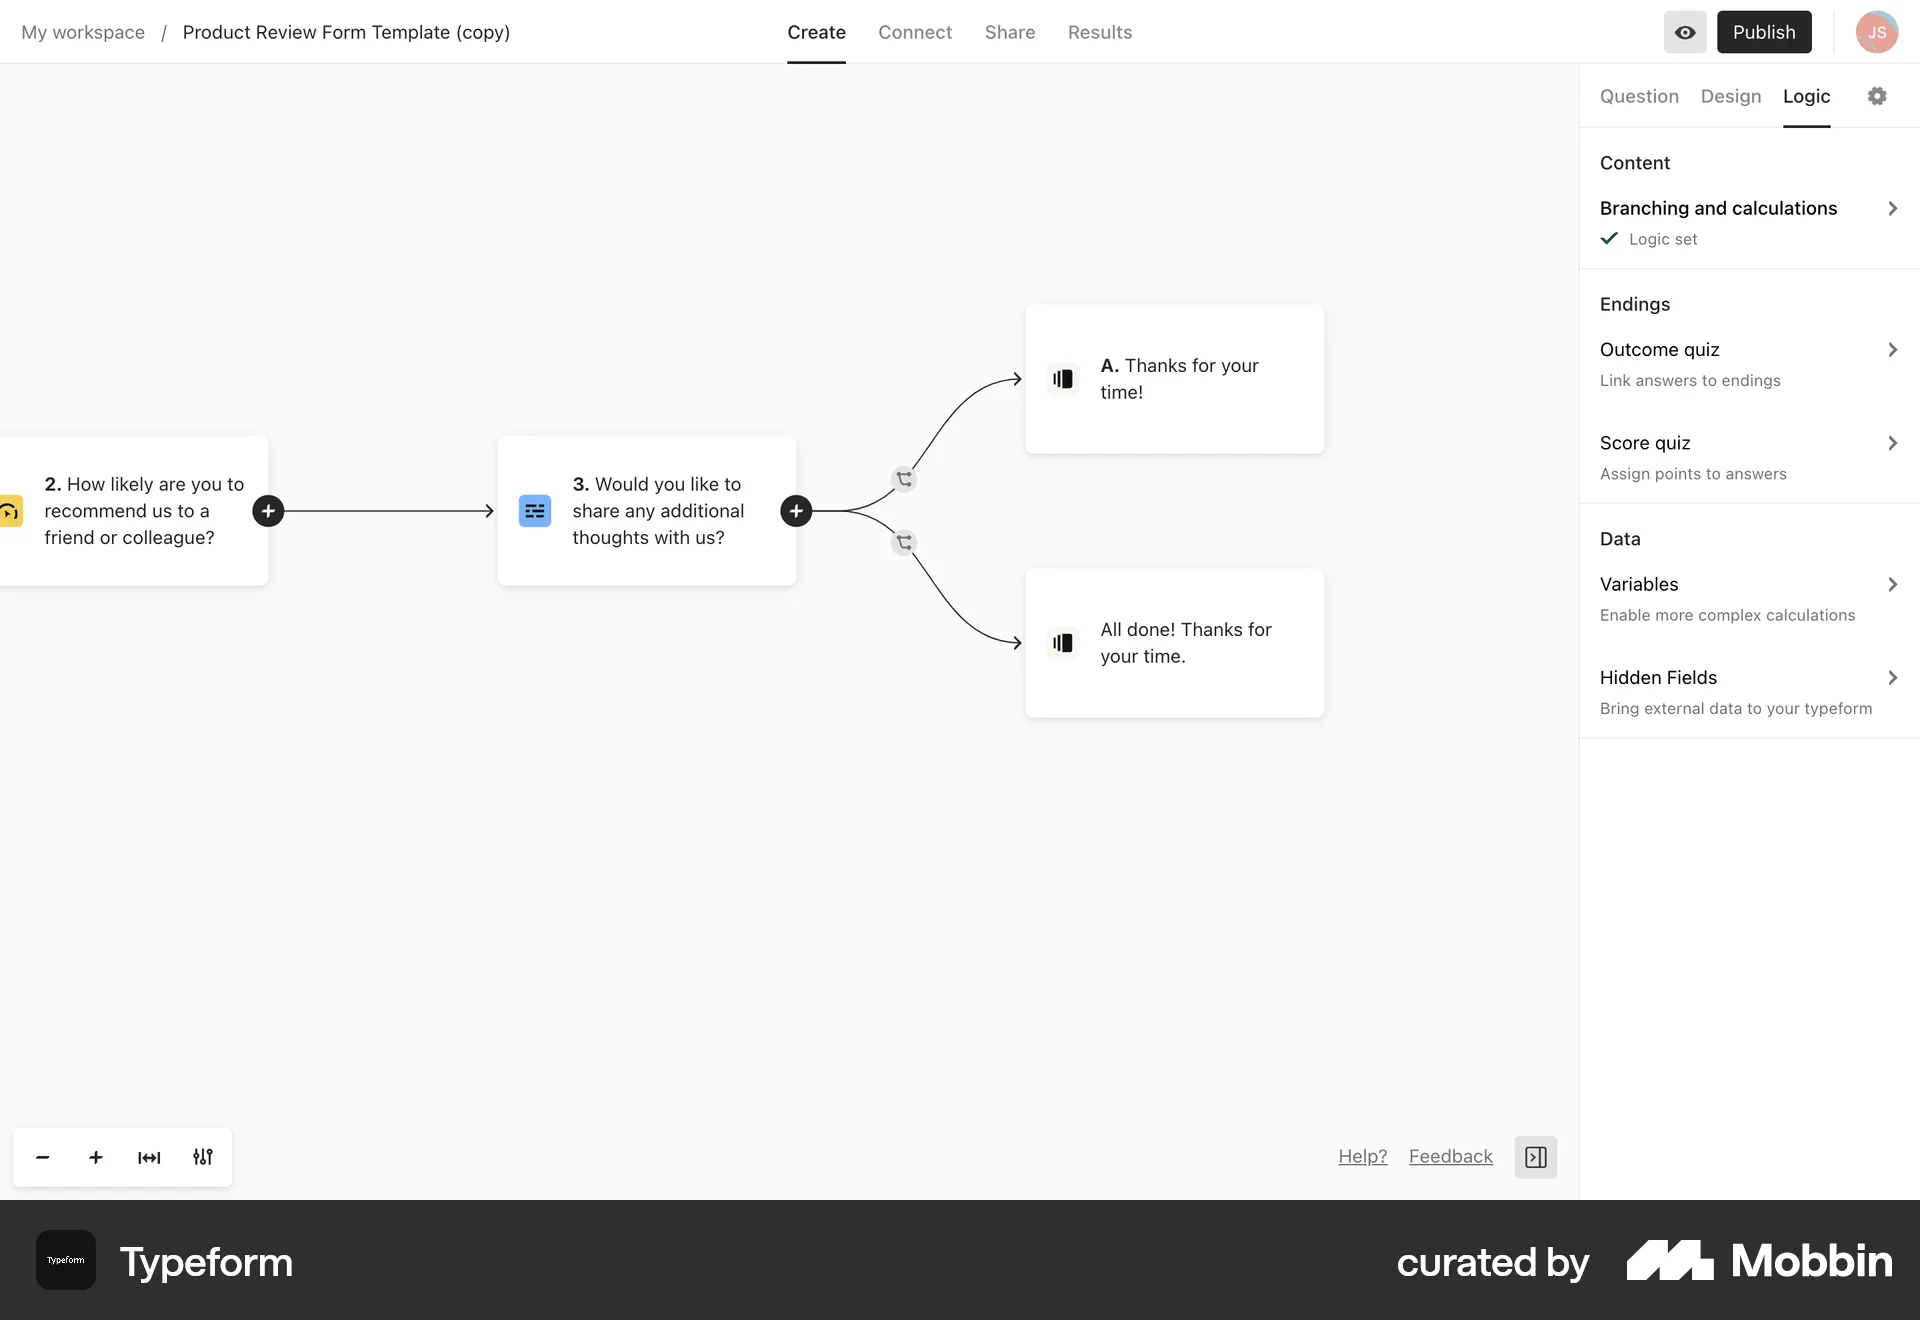Screen dimensions: 1920x1320
Task: Fit the flow to the canvas width
Action: coord(148,1157)
